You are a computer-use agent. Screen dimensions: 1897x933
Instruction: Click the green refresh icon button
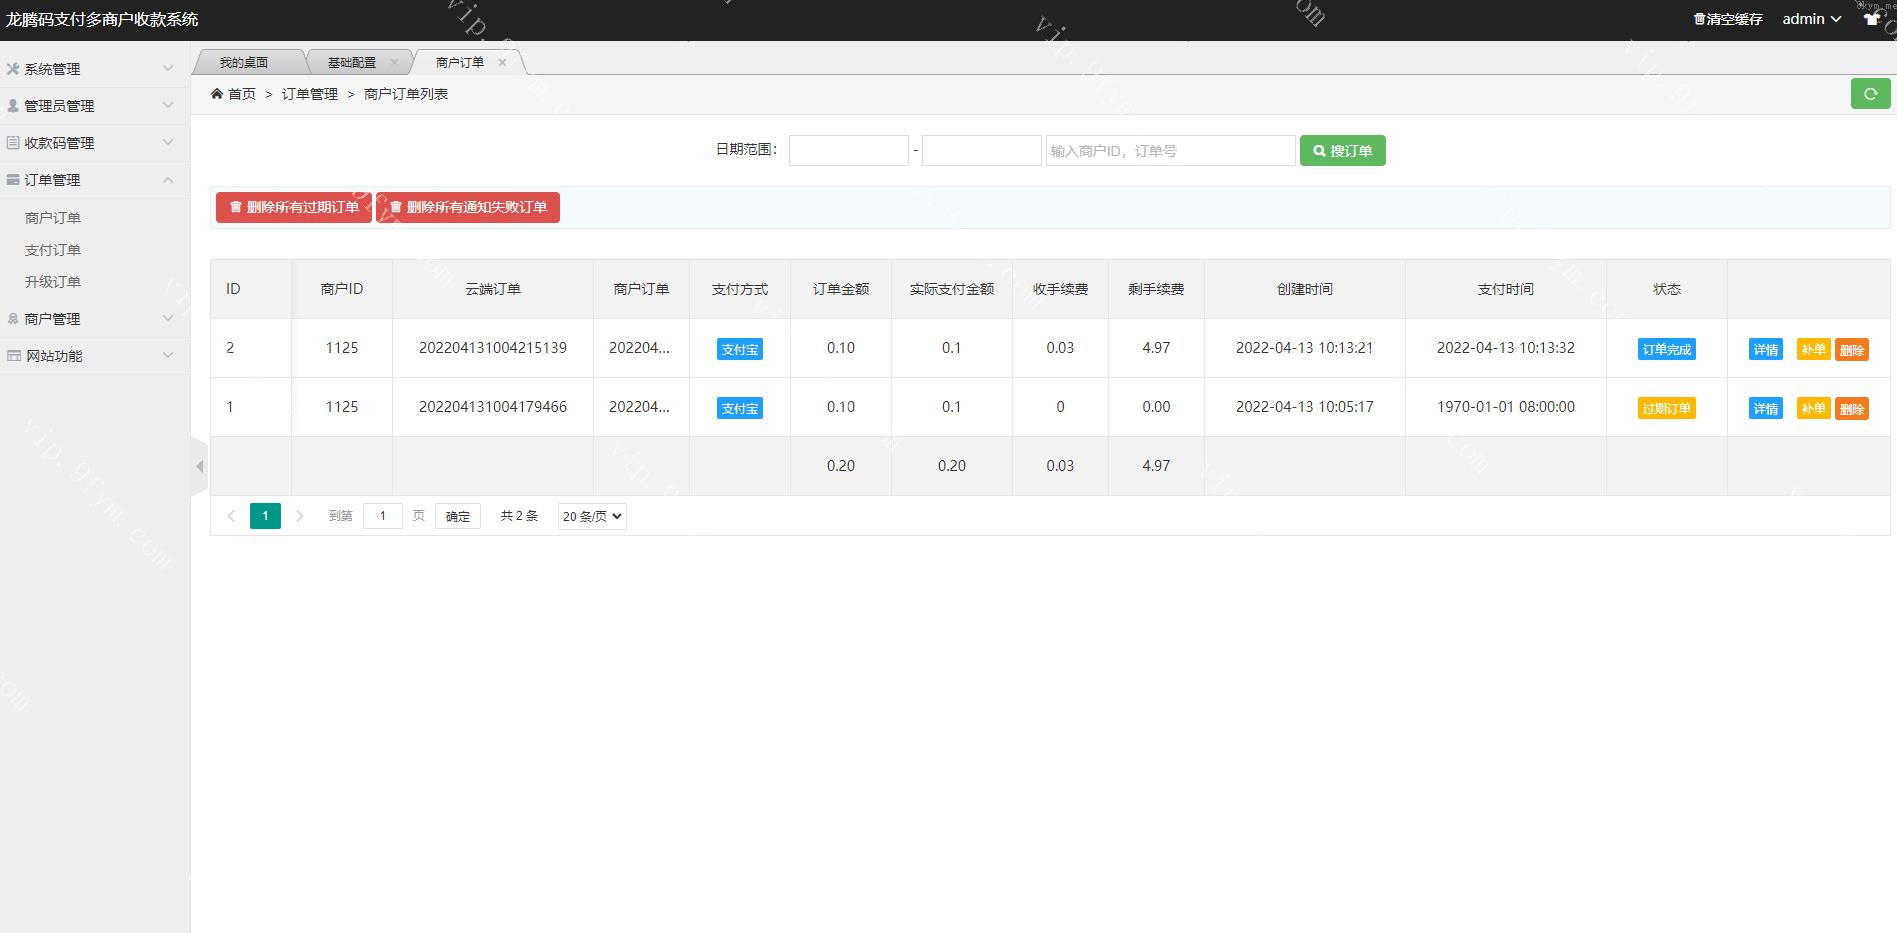[x=1870, y=94]
